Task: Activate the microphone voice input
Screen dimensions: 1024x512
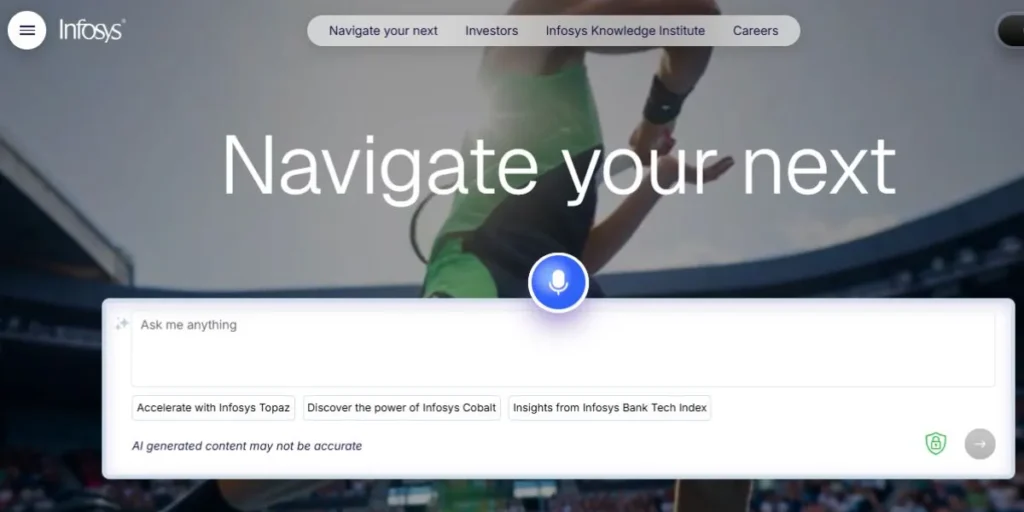Action: pyautogui.click(x=558, y=283)
